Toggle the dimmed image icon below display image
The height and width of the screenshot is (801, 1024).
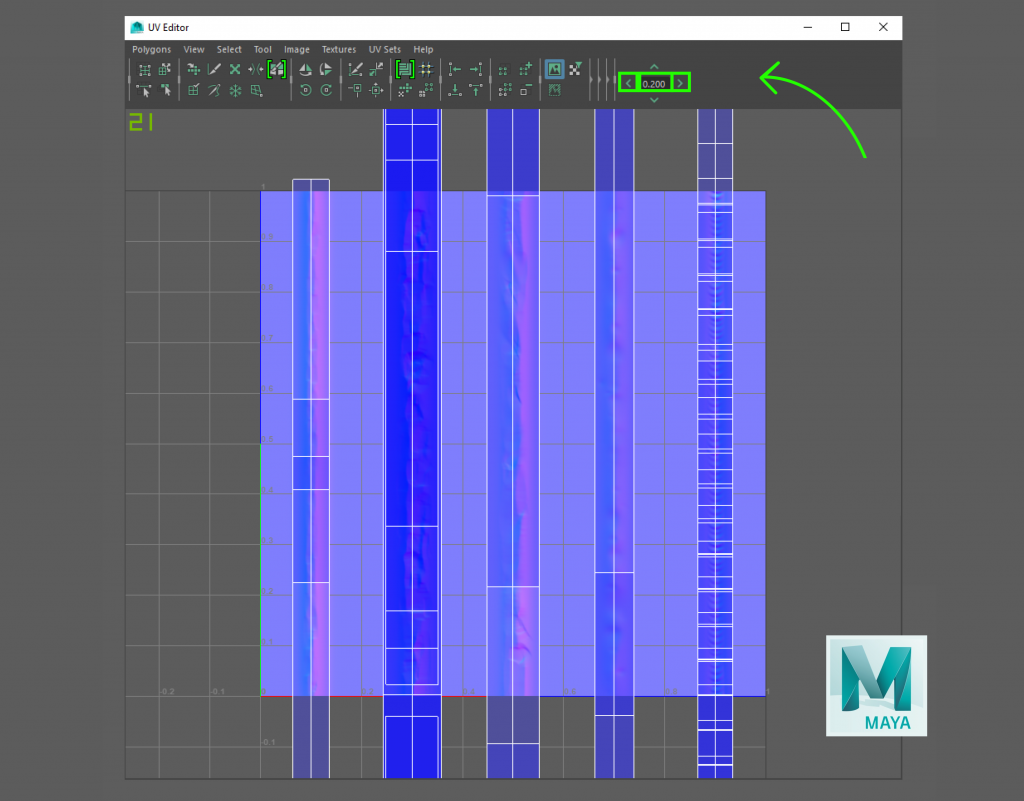pyautogui.click(x=554, y=90)
